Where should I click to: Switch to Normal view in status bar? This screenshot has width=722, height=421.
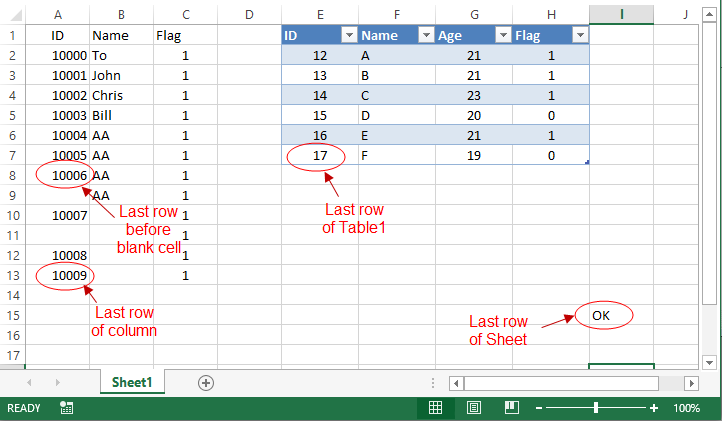[435, 408]
